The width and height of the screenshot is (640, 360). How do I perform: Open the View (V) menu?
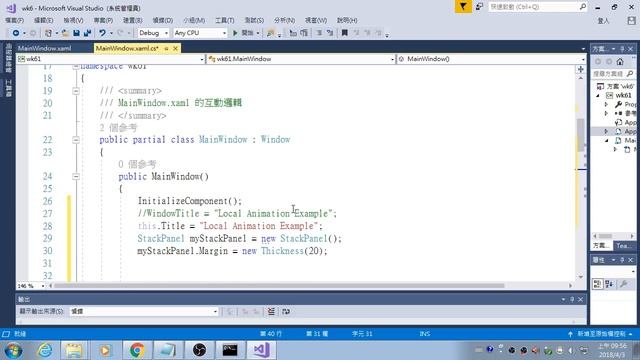[73, 20]
